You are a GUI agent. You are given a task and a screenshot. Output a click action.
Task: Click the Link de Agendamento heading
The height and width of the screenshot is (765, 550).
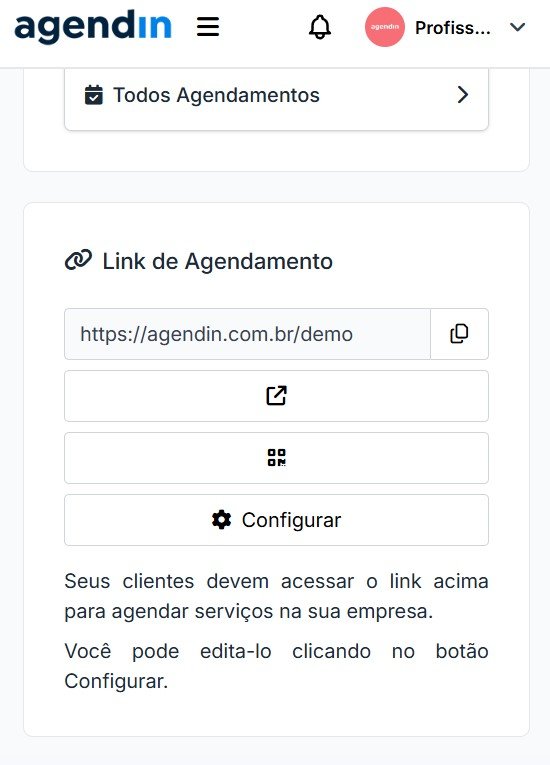[x=218, y=262]
